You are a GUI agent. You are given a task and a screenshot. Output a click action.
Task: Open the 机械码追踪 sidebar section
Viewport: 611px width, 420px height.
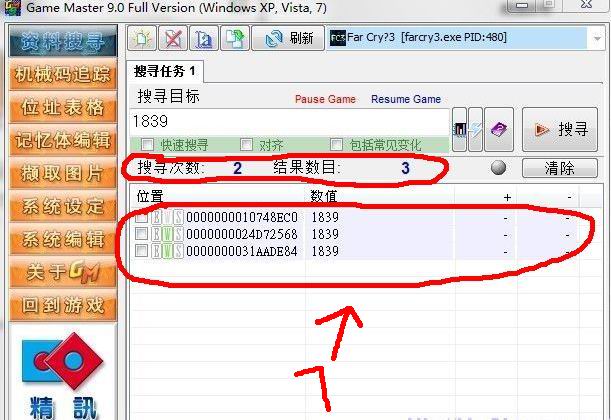(63, 74)
